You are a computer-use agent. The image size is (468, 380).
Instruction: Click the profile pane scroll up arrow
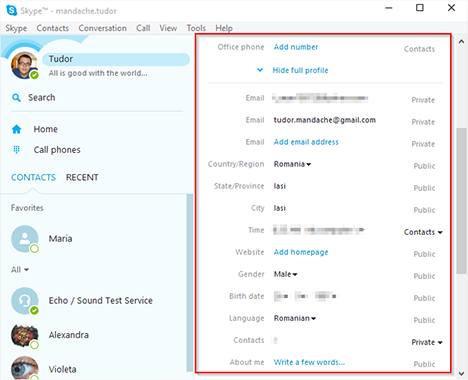click(x=461, y=42)
